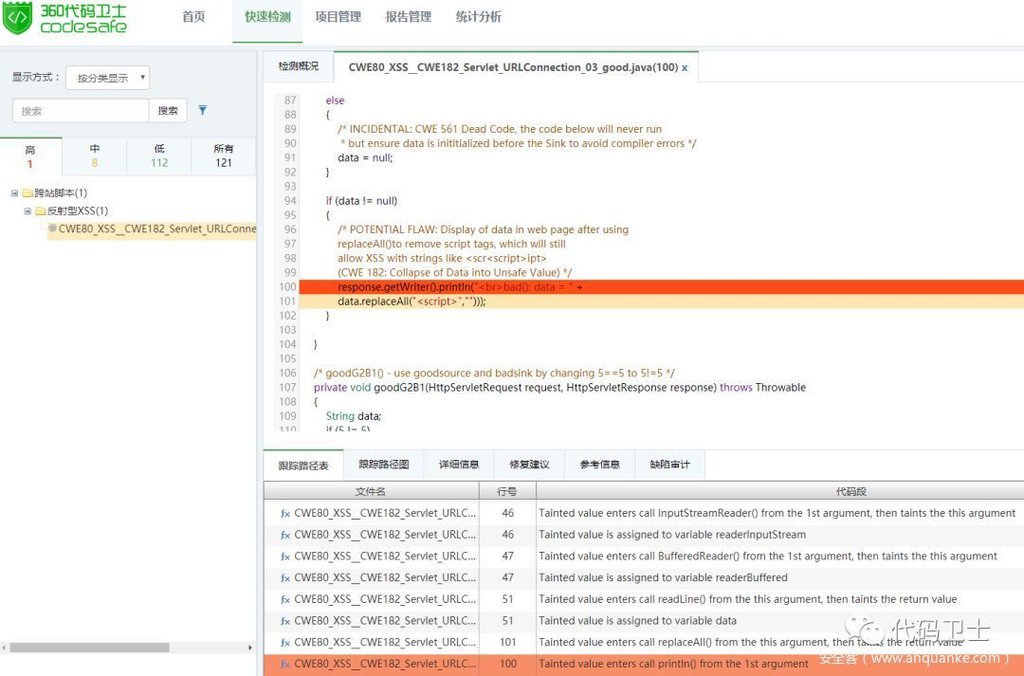Click the blue filter funnel icon
The image size is (1024, 676).
[202, 110]
